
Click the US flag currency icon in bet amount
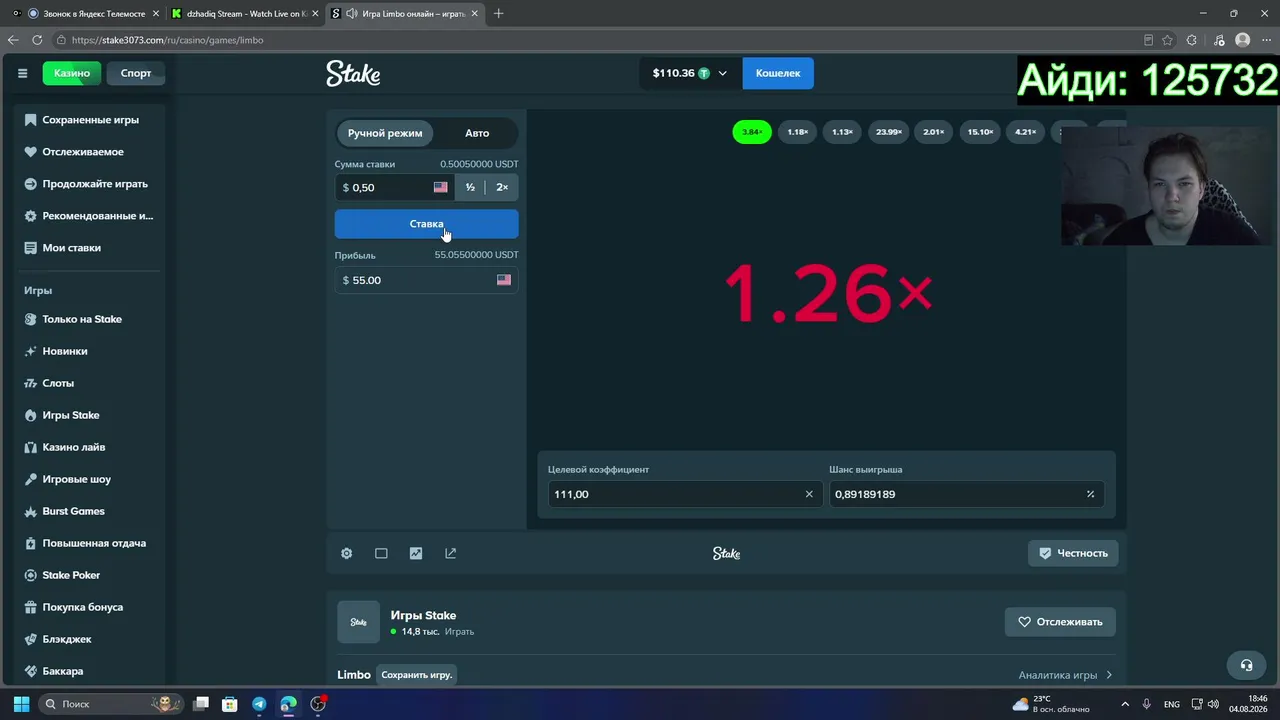coord(440,187)
